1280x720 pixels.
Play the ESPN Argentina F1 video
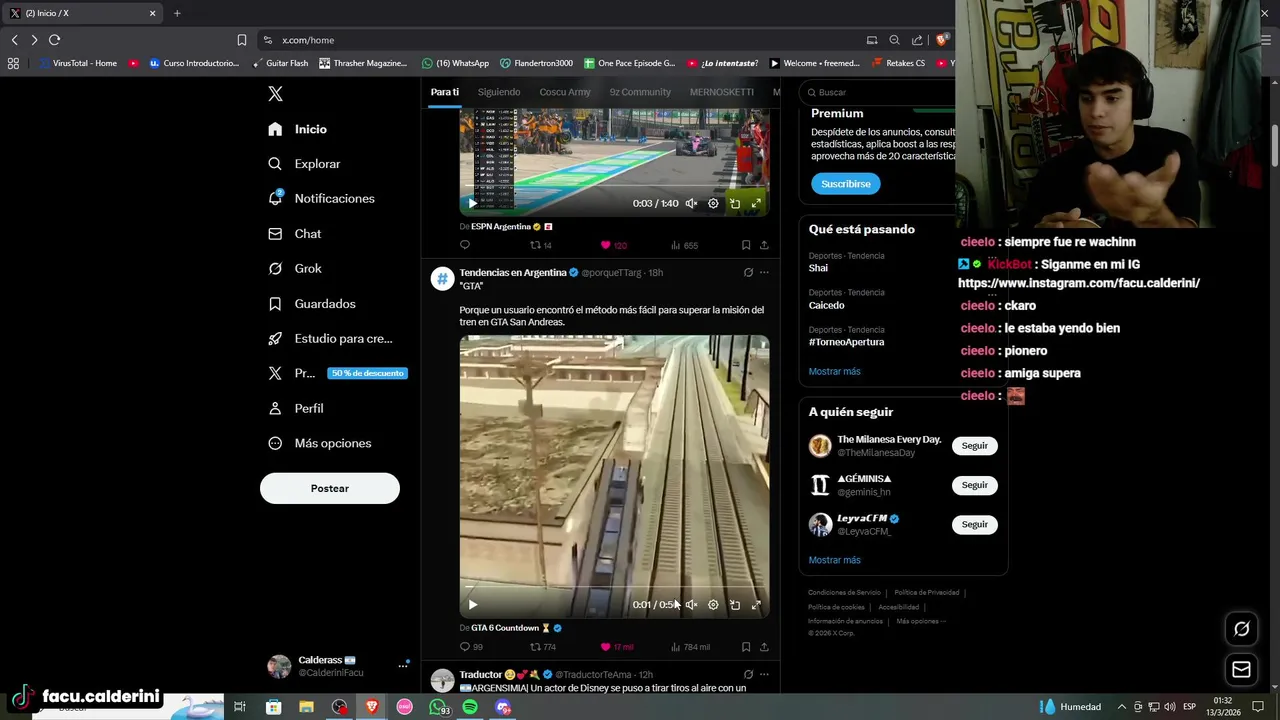[x=473, y=203]
